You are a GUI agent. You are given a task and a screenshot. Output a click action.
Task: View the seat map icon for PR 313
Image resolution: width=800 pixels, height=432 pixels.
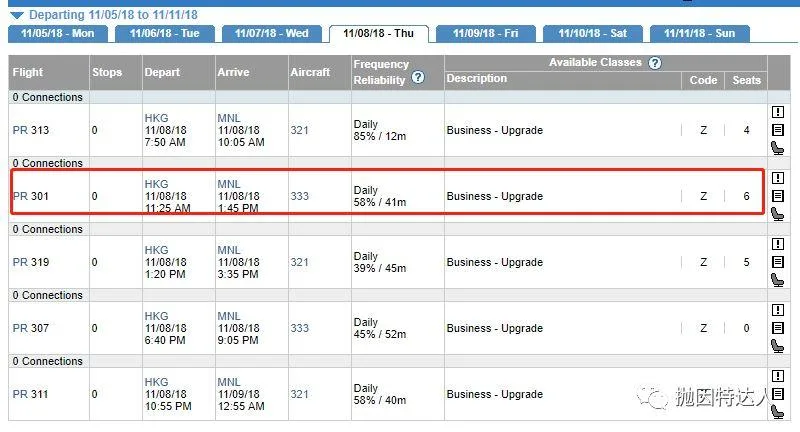click(778, 148)
